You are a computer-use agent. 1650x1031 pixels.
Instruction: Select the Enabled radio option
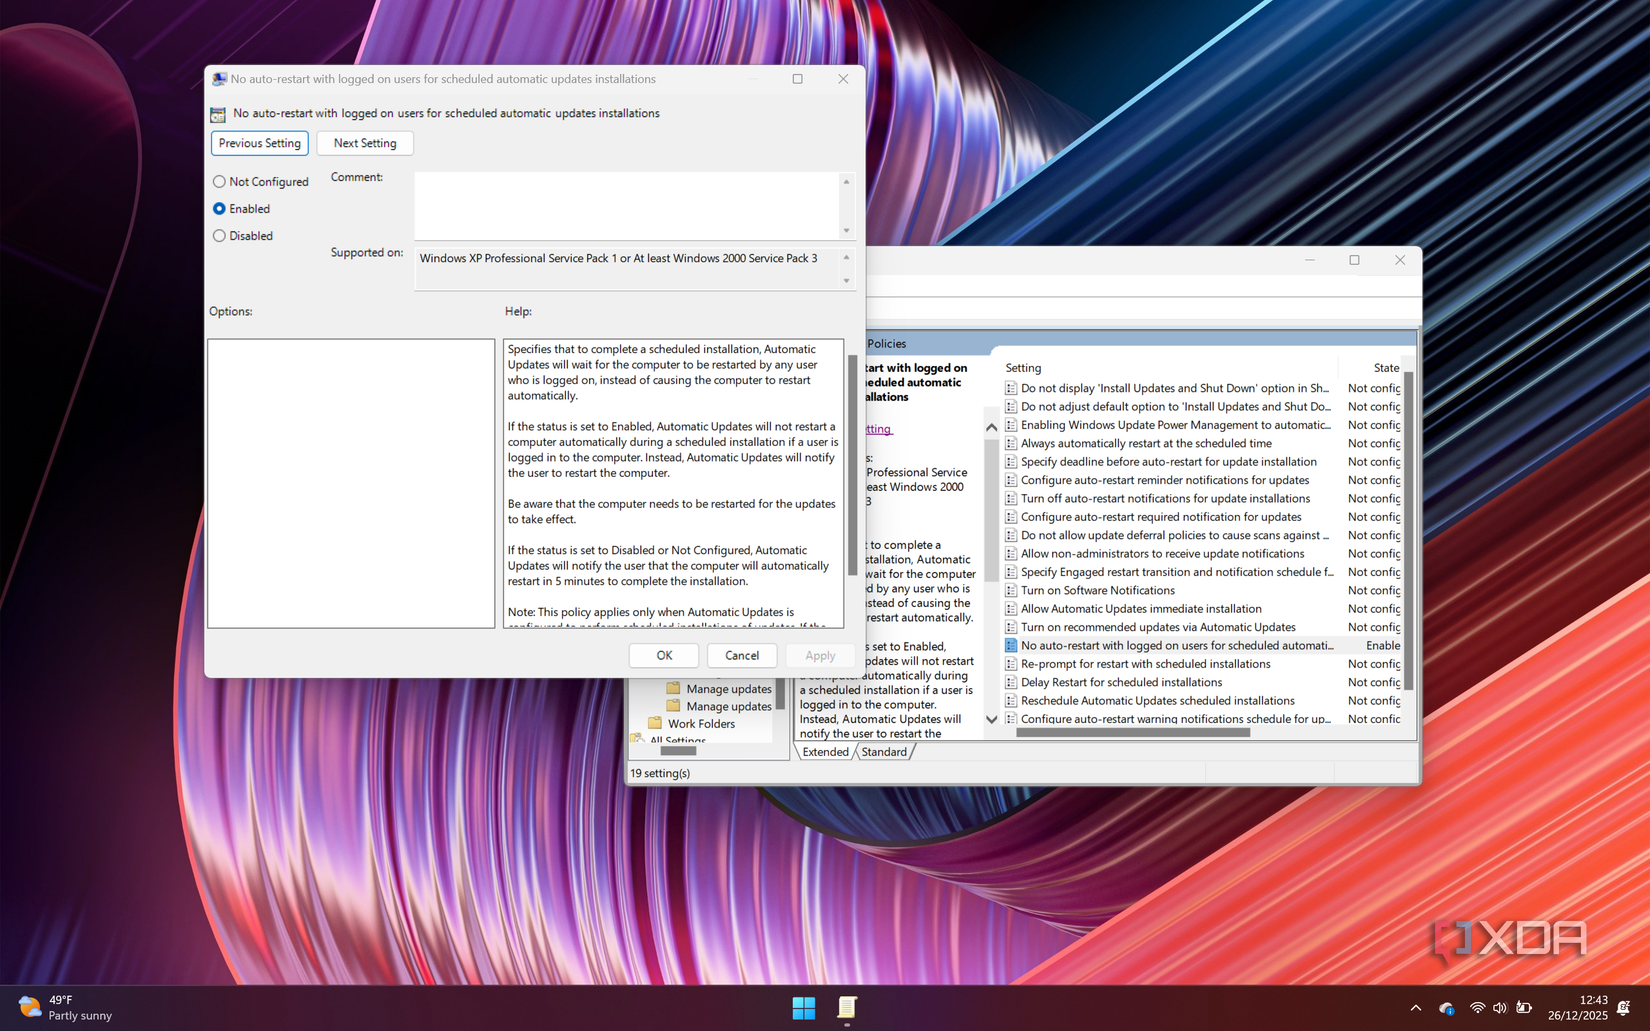(x=219, y=209)
